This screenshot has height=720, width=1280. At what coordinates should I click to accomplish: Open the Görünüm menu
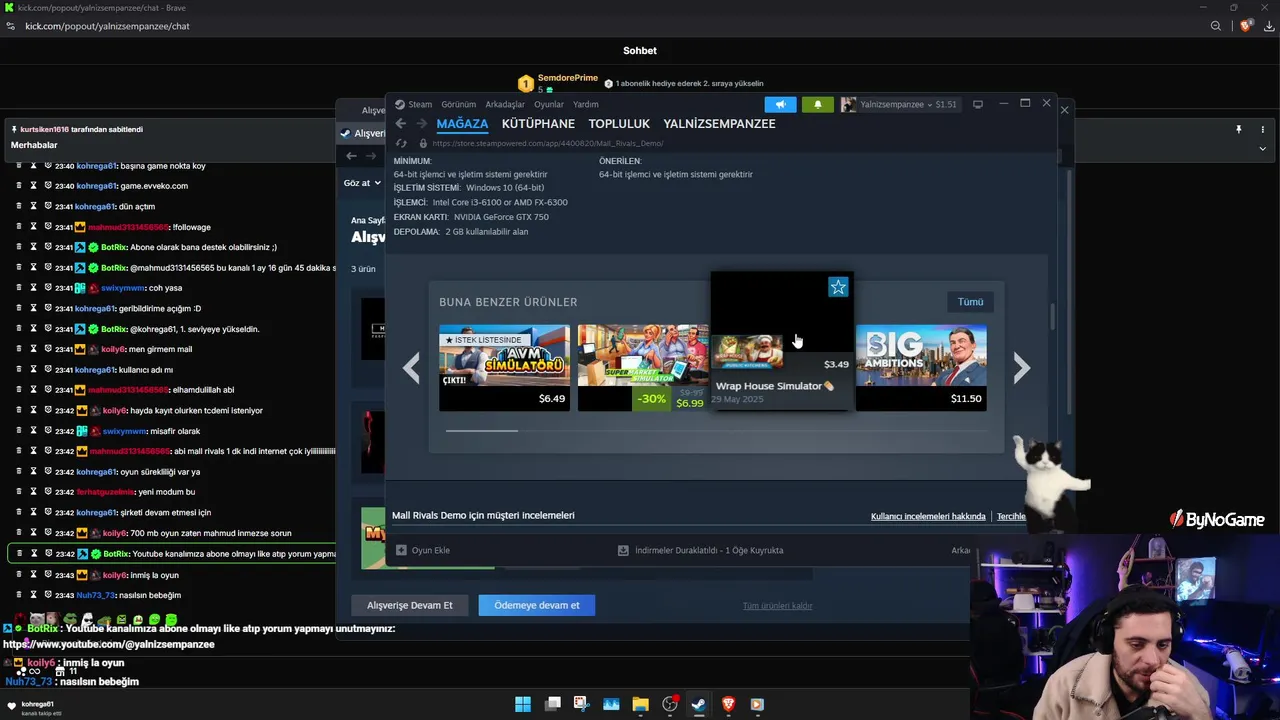click(x=459, y=104)
